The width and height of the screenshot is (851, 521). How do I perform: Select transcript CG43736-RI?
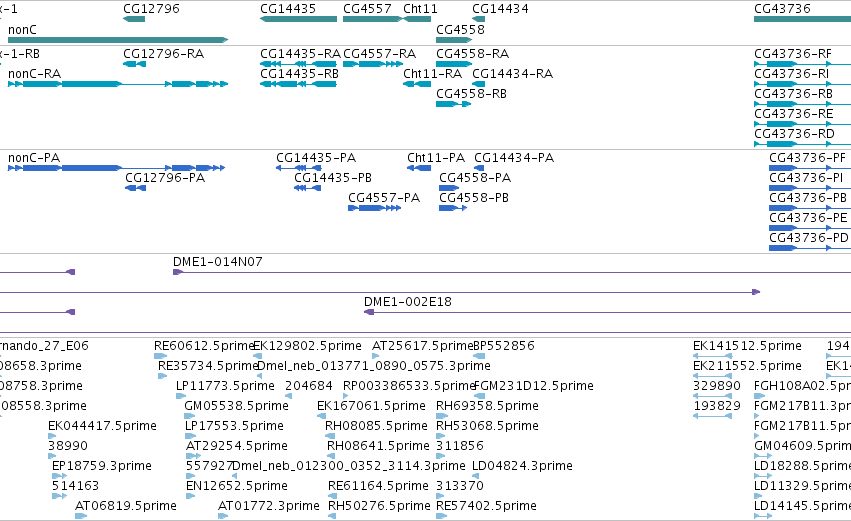(x=803, y=84)
